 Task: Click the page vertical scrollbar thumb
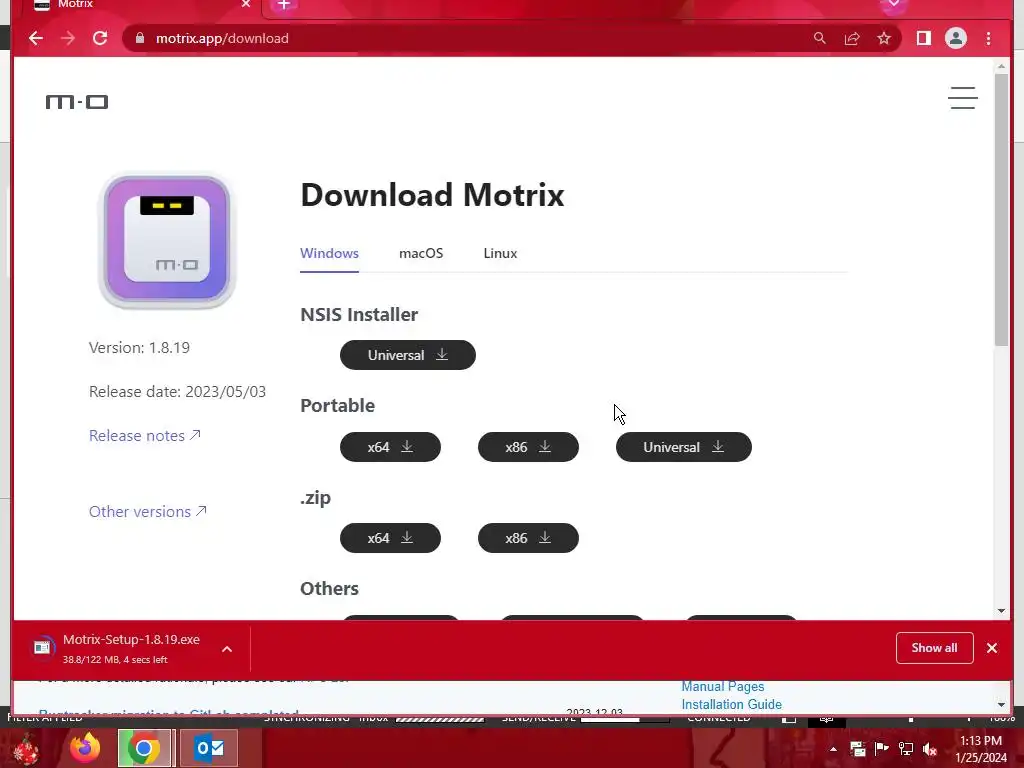[x=1001, y=209]
